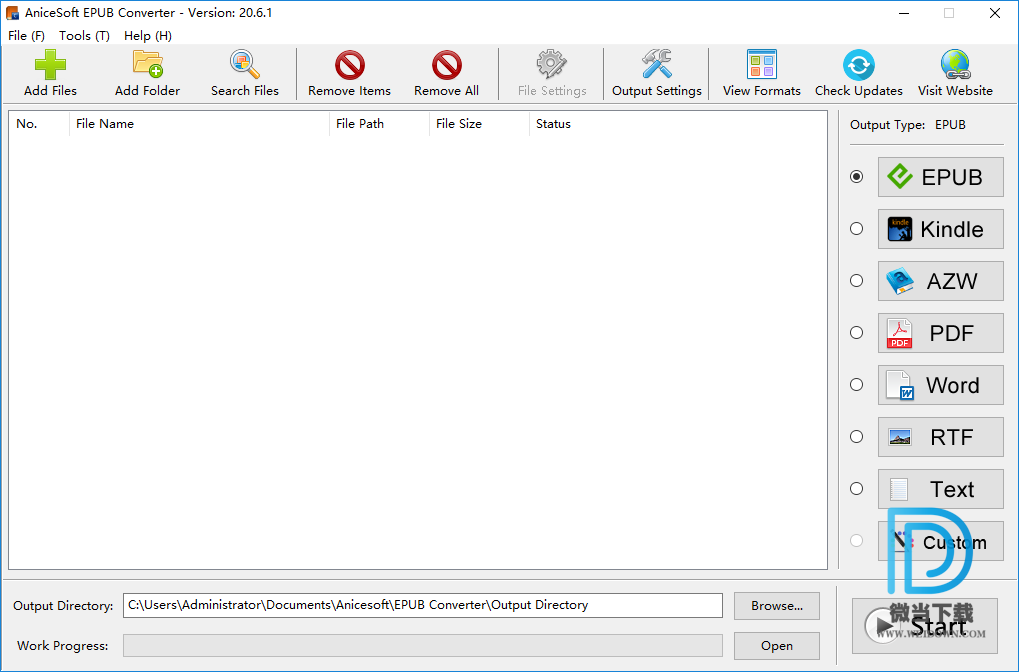Click the Open output folder button
Viewport: 1019px width, 672px height.
[x=776, y=646]
